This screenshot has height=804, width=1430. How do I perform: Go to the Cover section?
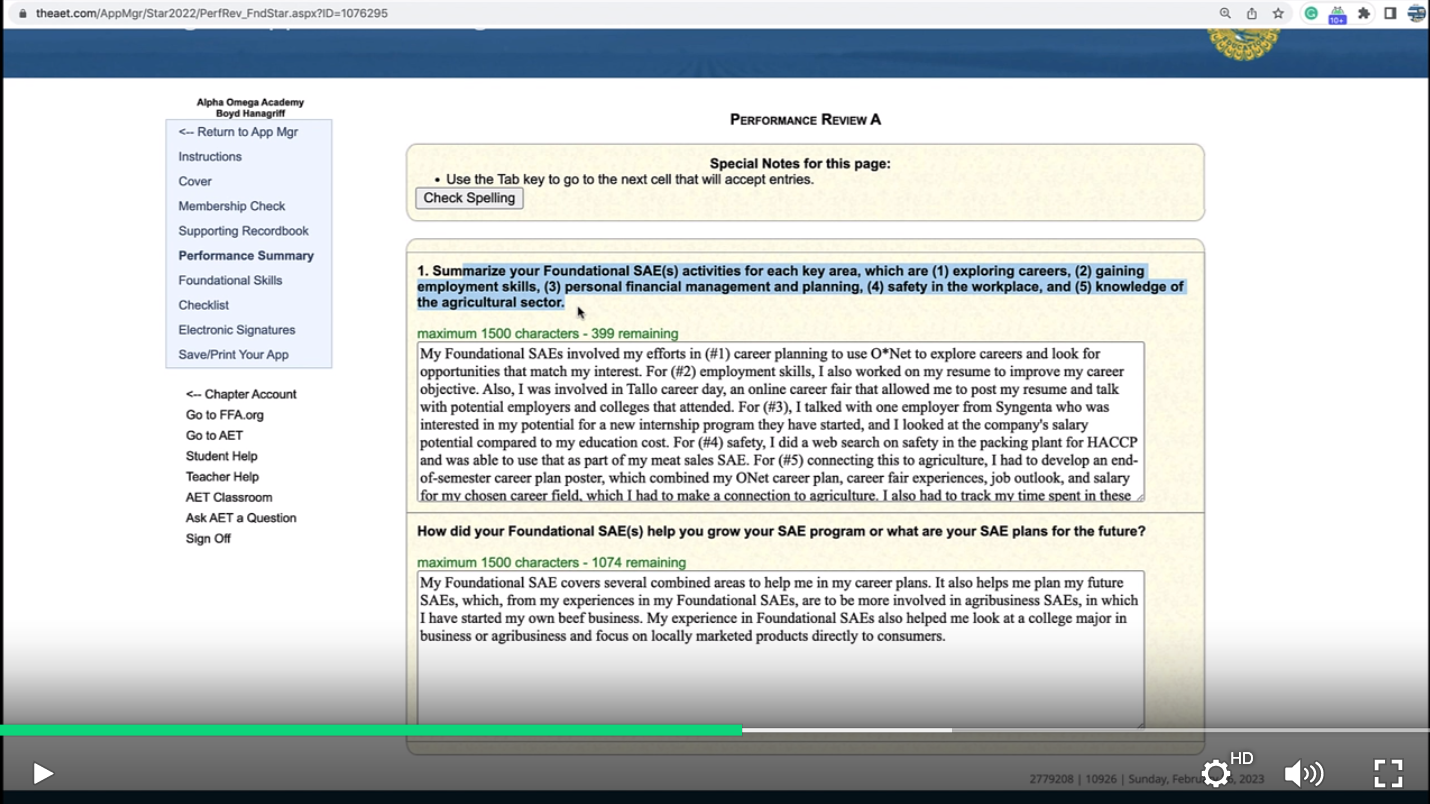(195, 181)
